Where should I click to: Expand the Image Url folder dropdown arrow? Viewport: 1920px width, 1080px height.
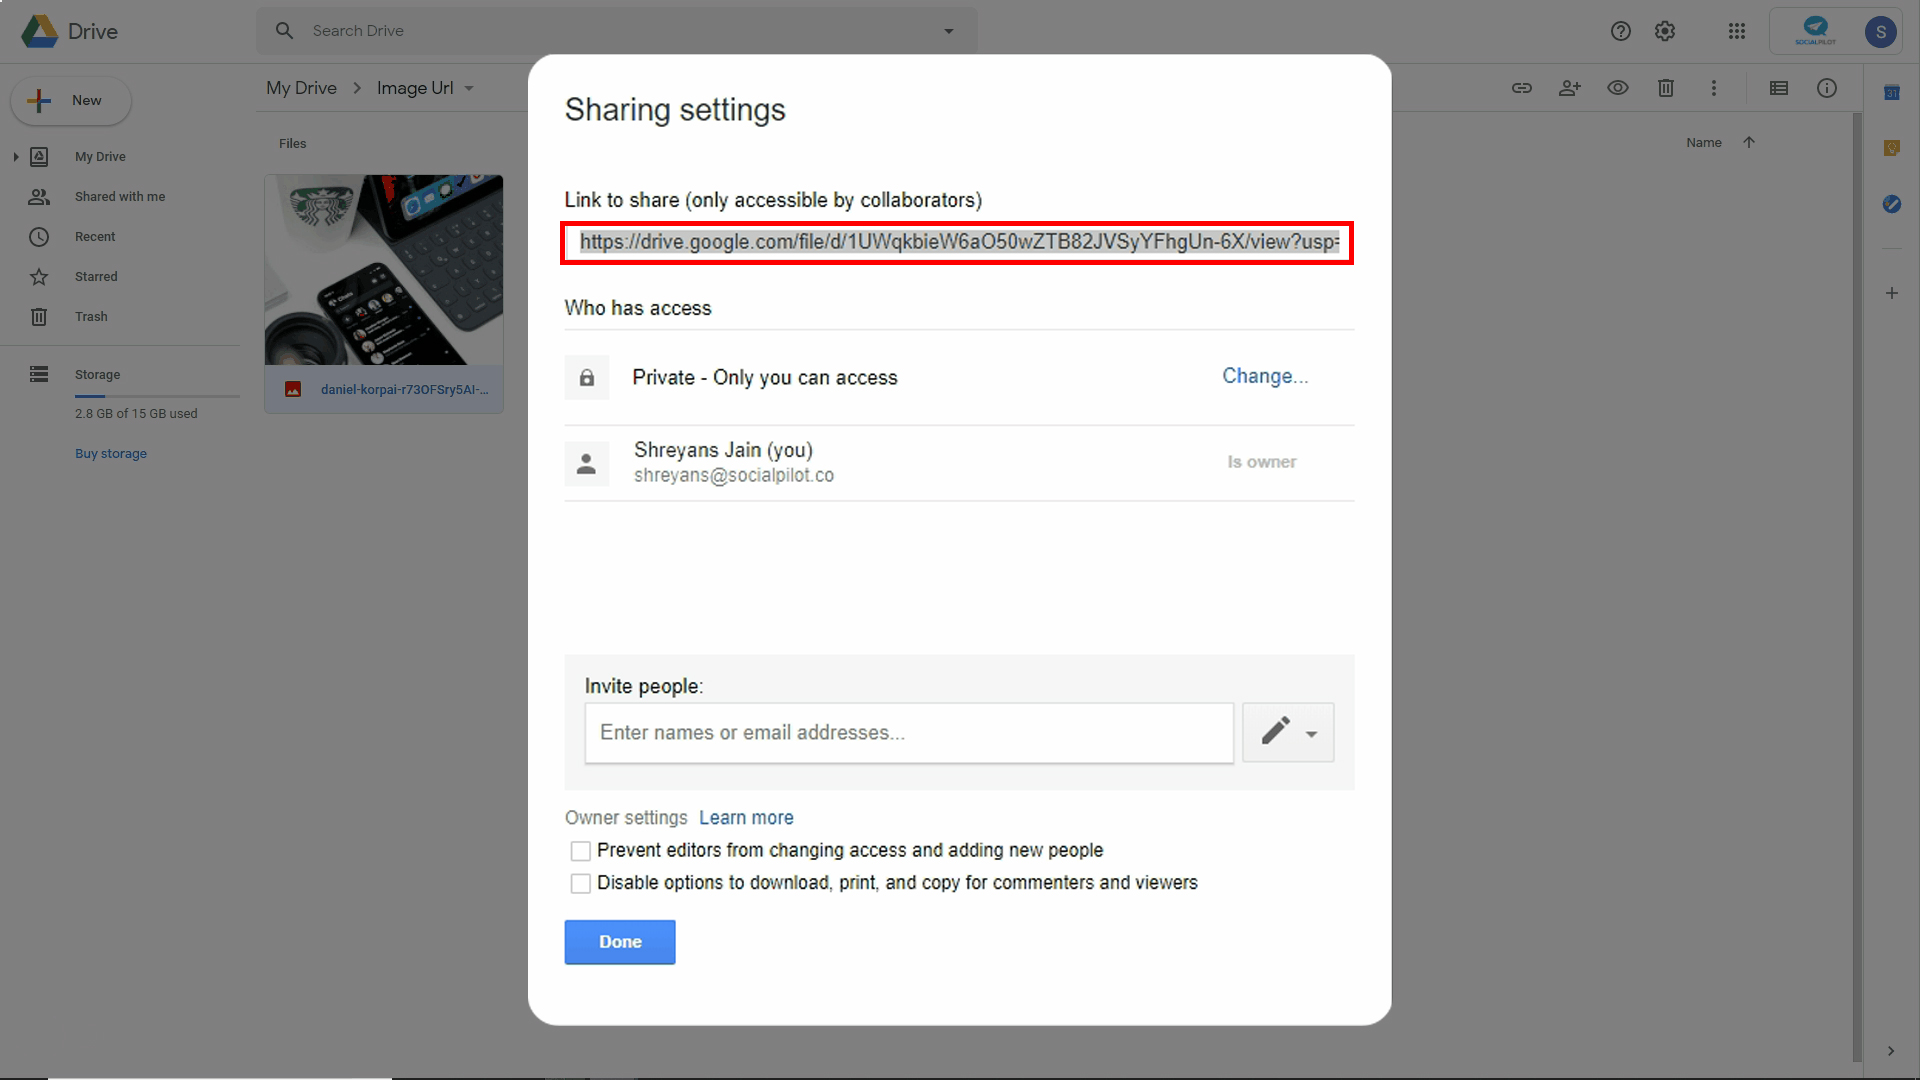click(x=469, y=88)
